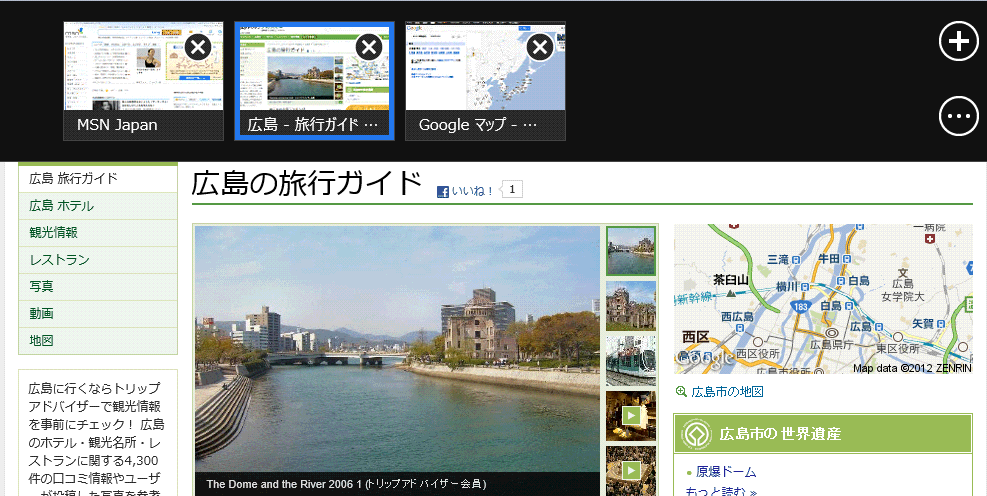
Task: Open the 動画 sidebar link
Action: pyautogui.click(x=42, y=314)
